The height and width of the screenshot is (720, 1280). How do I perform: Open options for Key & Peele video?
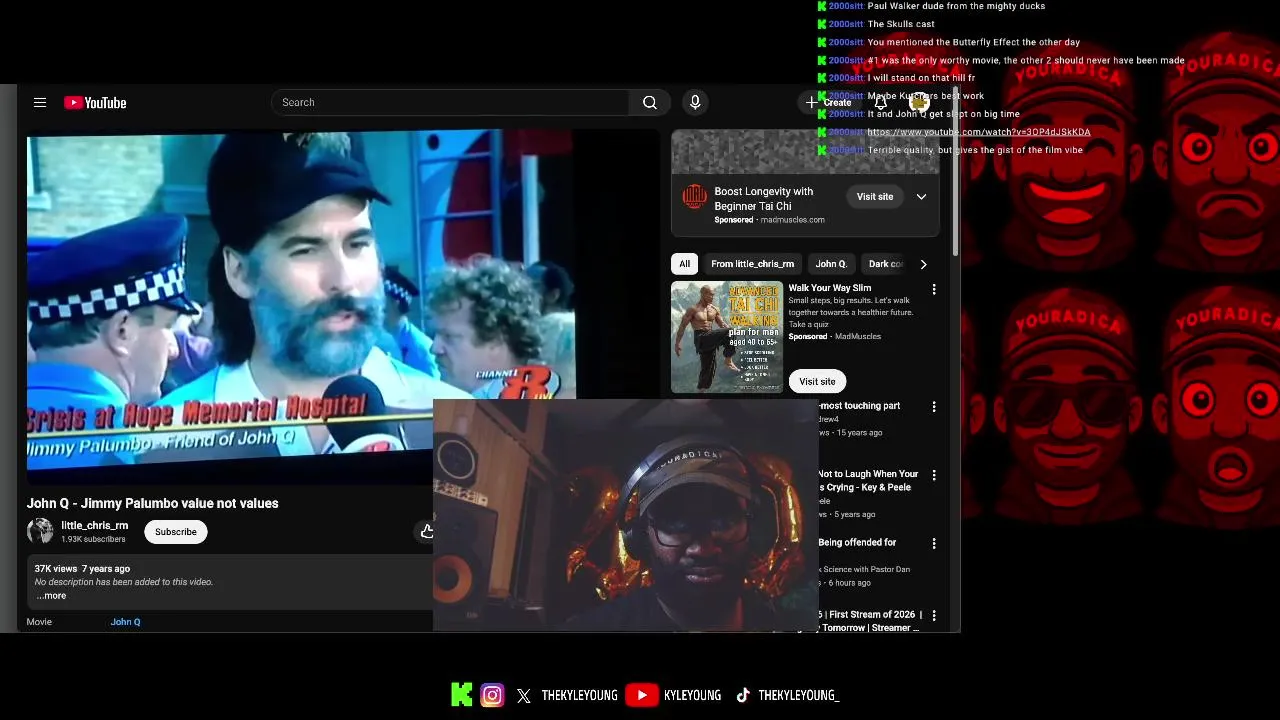(934, 475)
